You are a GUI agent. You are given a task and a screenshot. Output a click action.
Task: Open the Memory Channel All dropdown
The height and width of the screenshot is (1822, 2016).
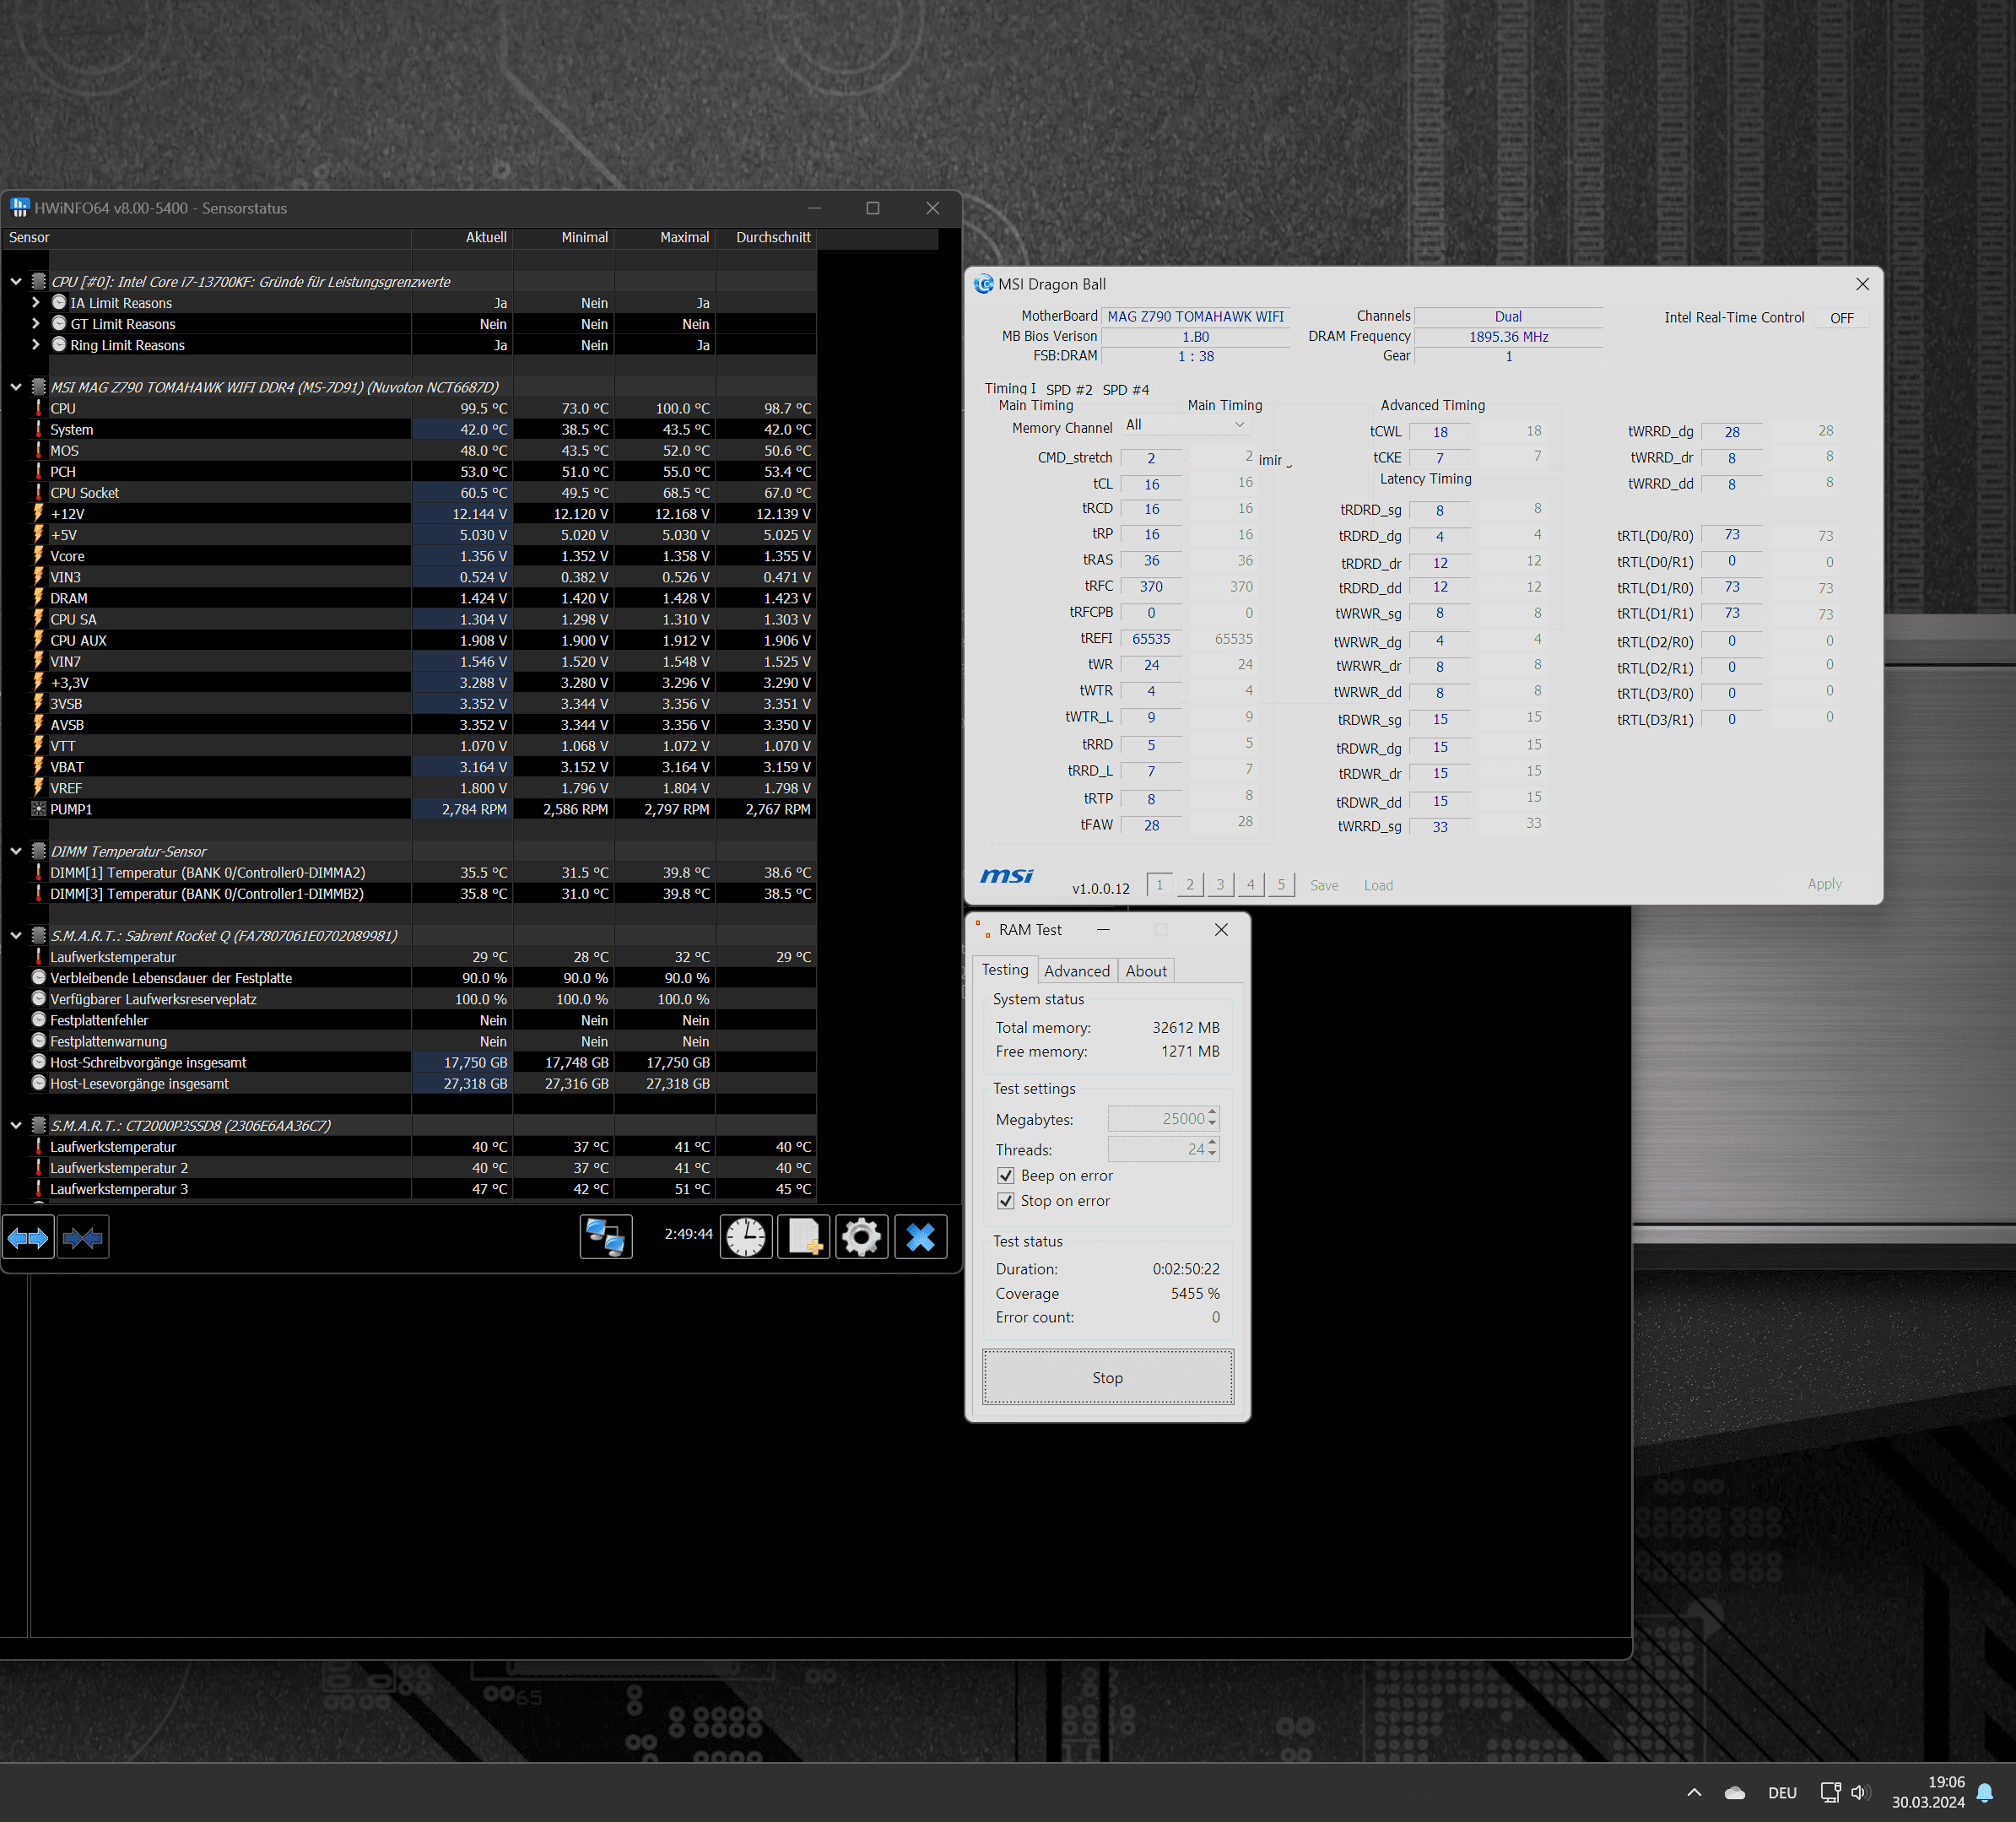click(1185, 425)
